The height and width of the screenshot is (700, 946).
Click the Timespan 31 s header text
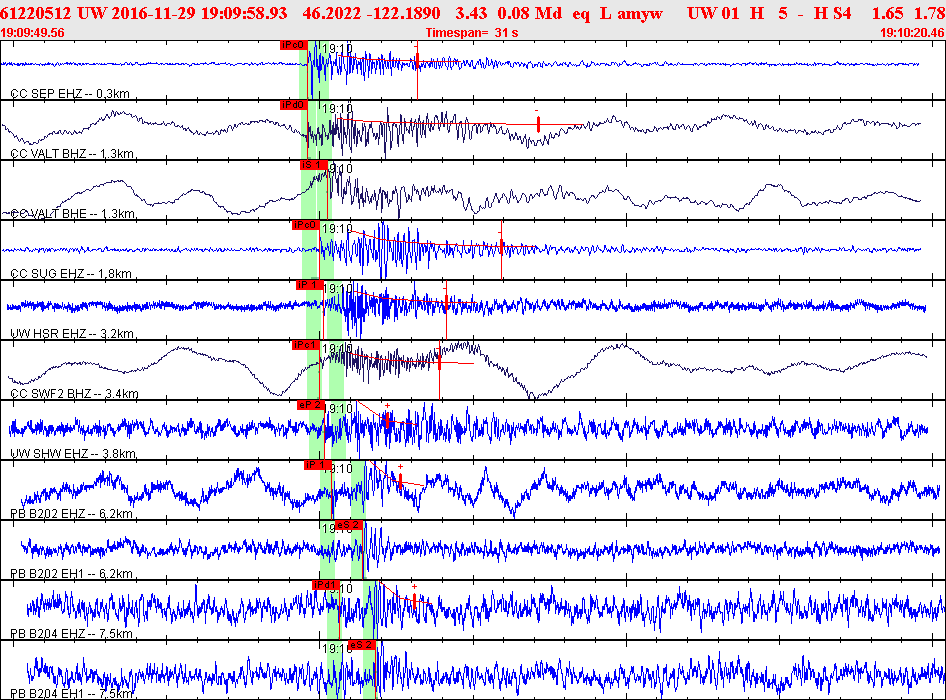pos(472,33)
